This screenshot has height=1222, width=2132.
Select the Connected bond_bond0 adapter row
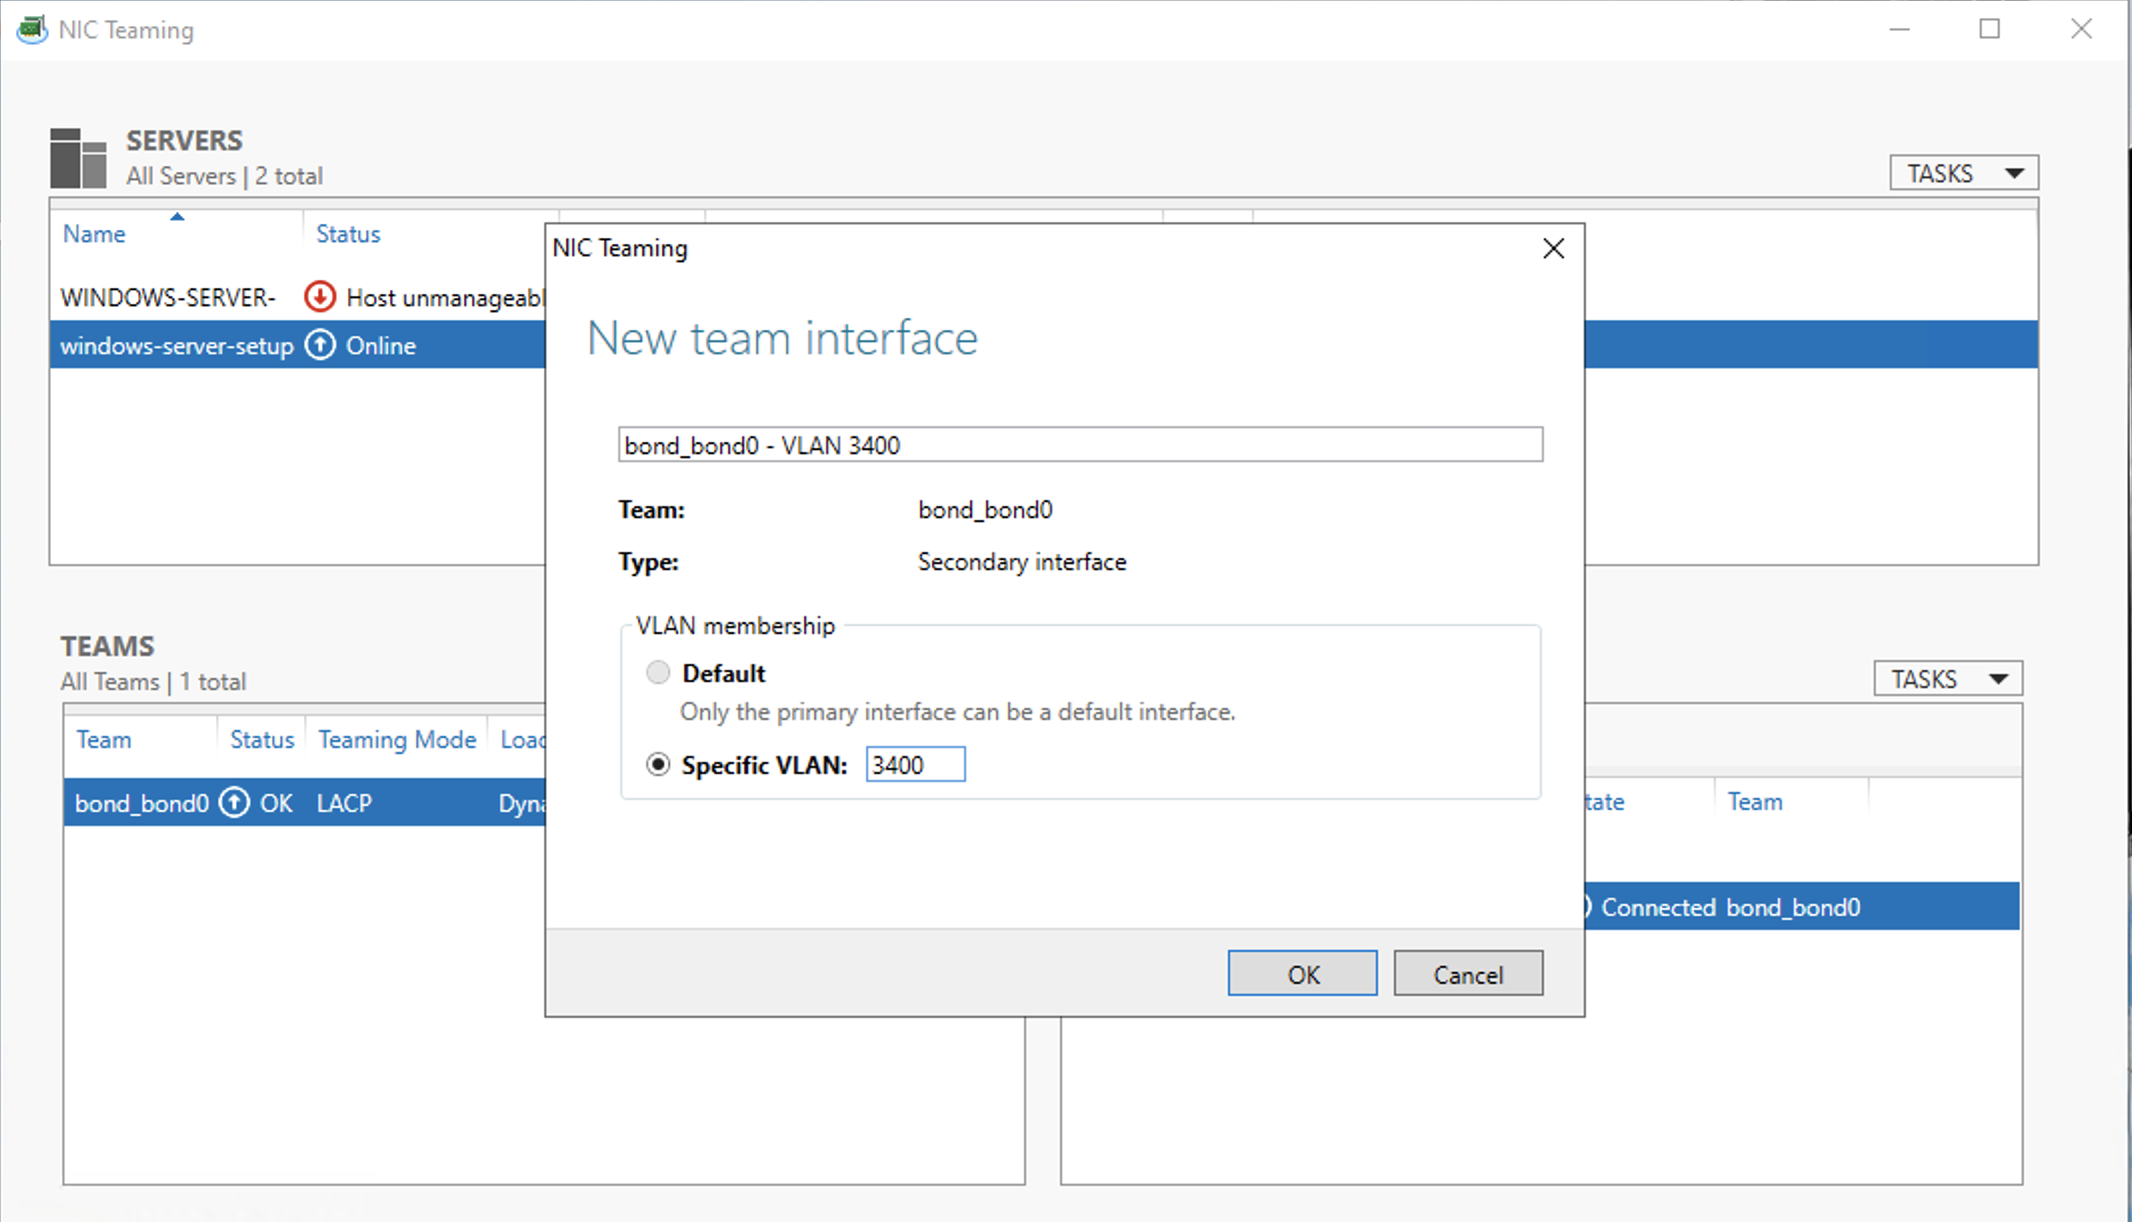coord(1802,906)
